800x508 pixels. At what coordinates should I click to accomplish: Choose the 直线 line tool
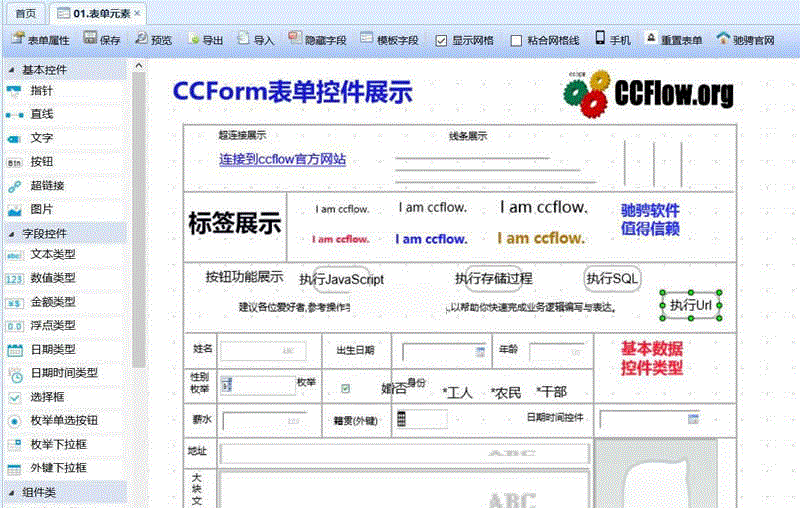click(x=41, y=114)
